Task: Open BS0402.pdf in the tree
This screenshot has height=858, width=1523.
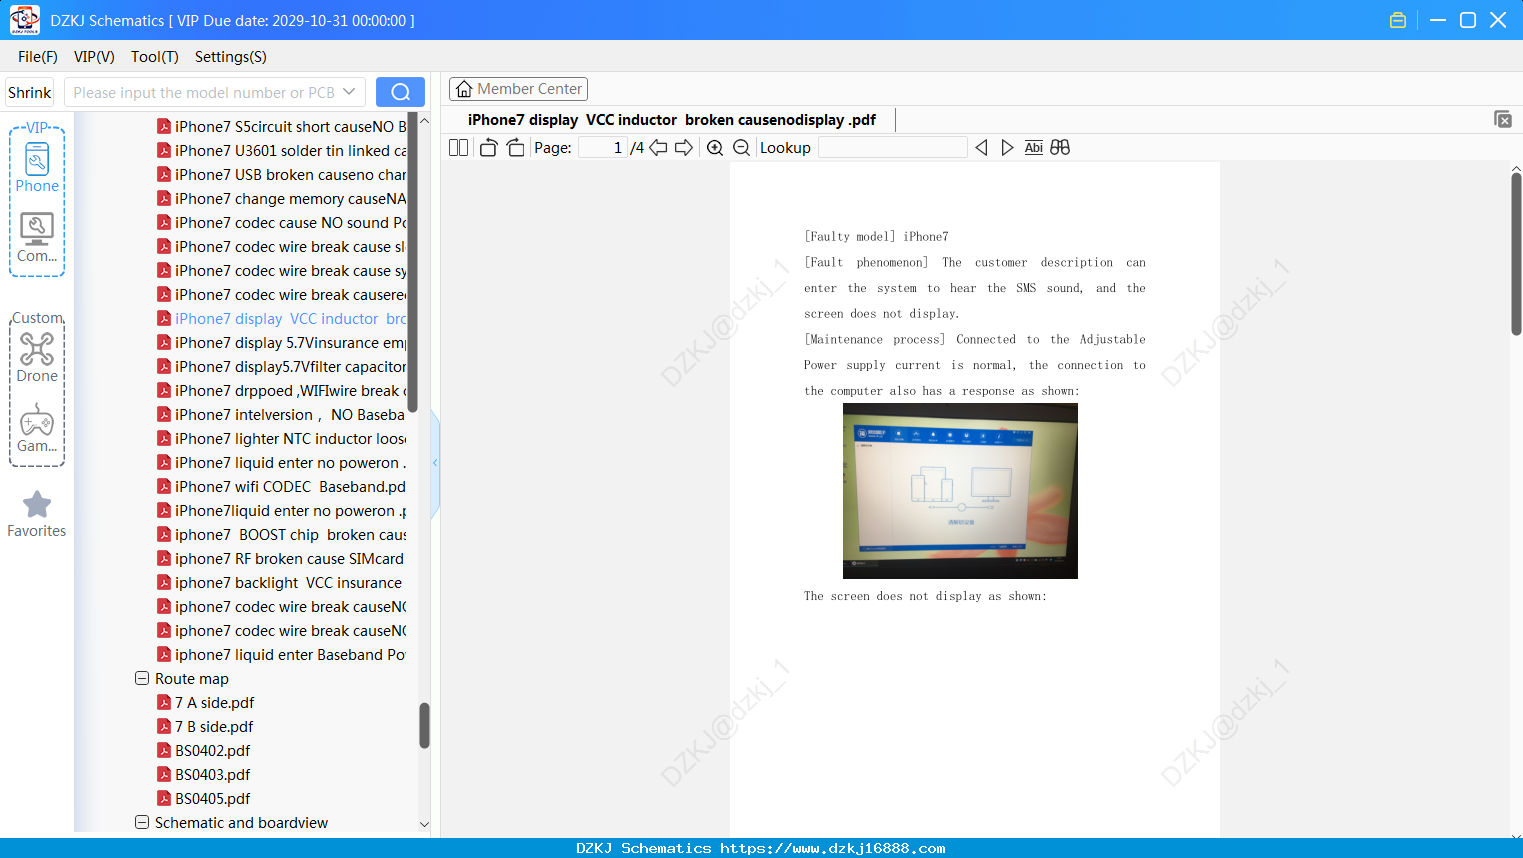Action: 212,750
